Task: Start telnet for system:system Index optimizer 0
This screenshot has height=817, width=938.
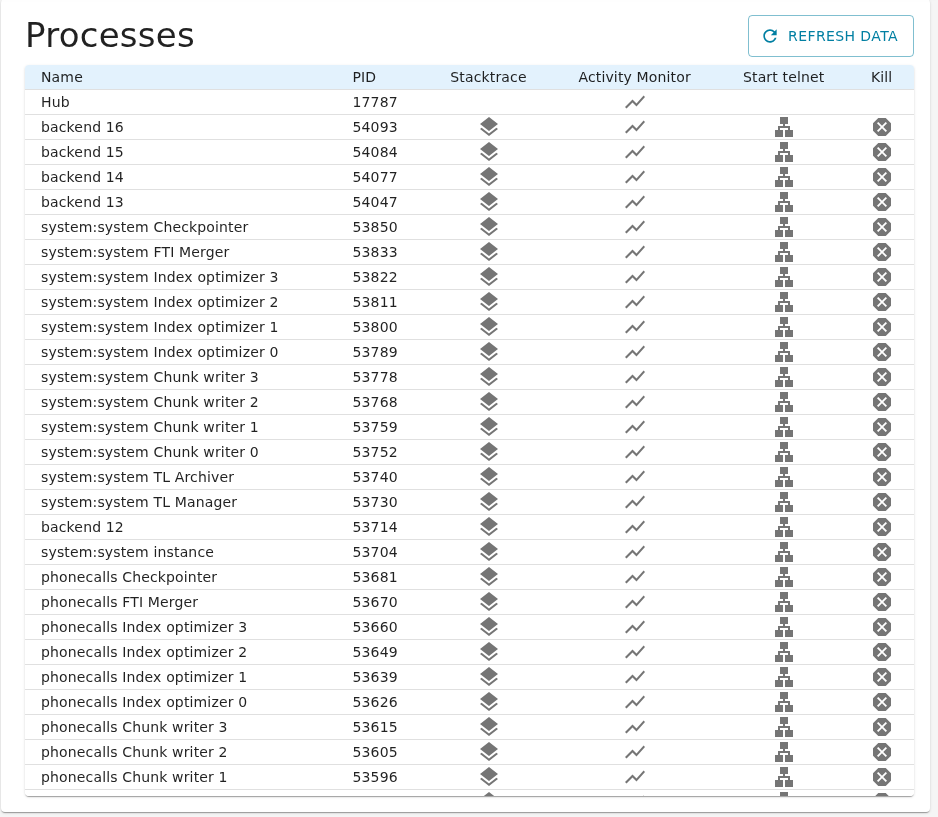Action: (x=784, y=352)
